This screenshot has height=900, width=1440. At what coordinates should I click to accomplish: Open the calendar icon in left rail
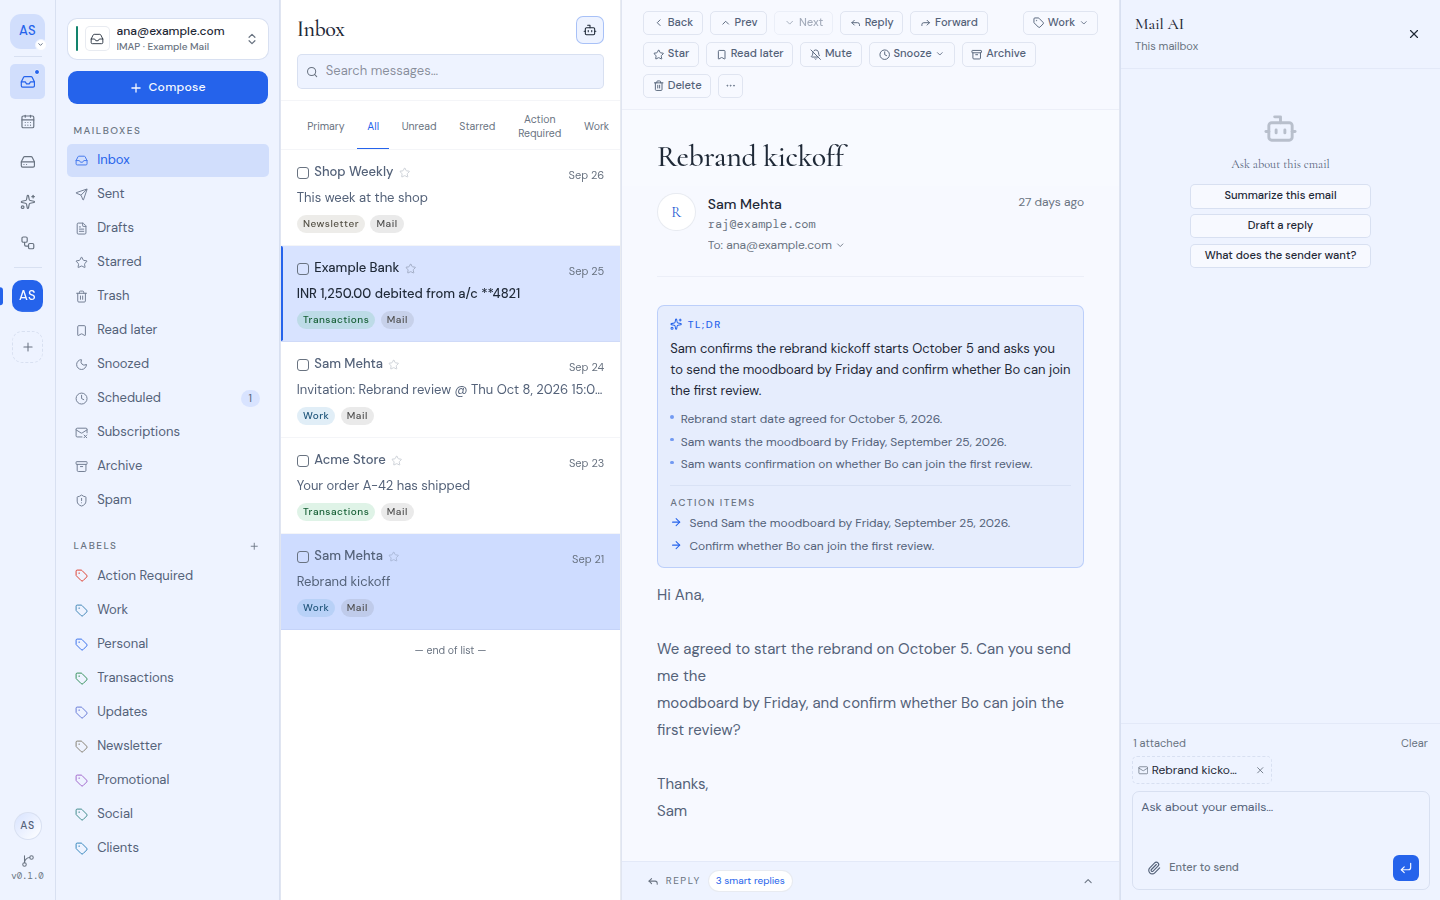[x=28, y=122]
